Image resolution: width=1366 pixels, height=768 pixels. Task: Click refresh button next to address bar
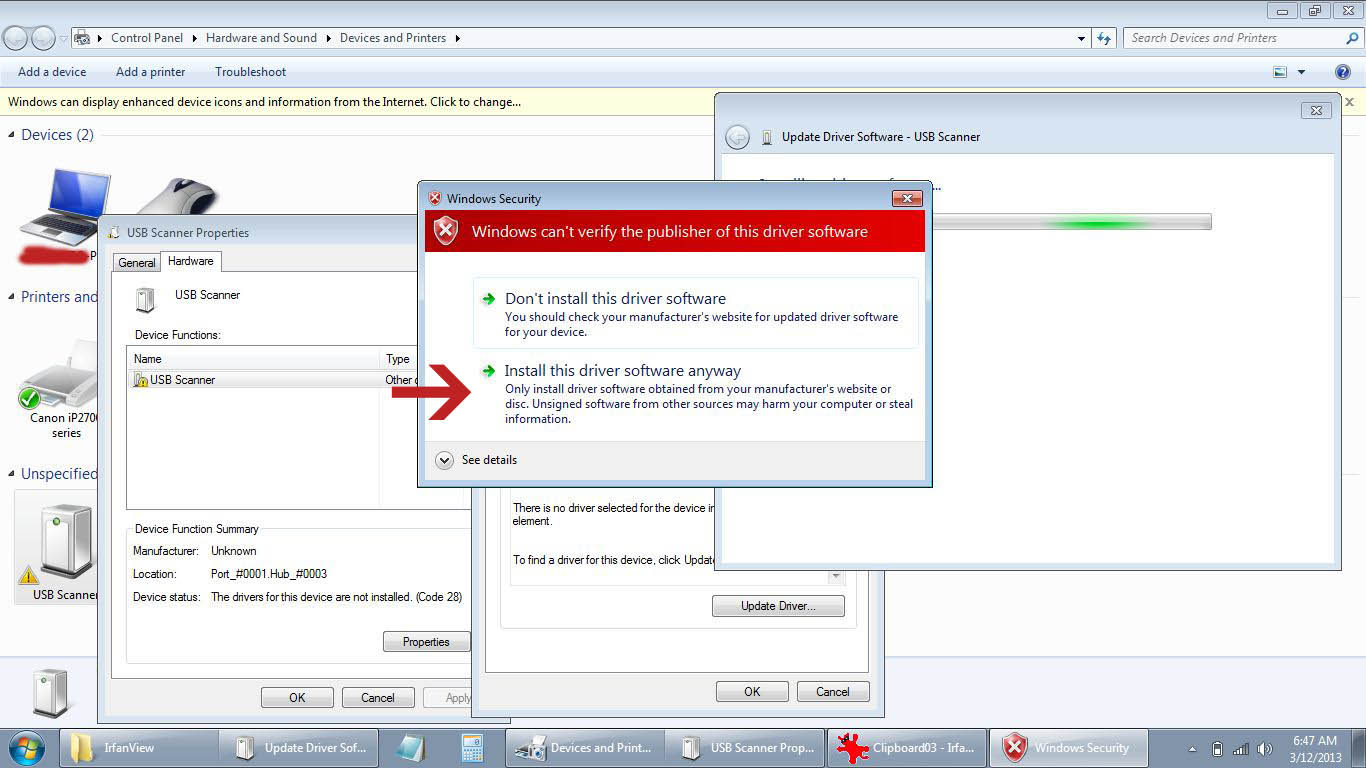click(x=1104, y=38)
